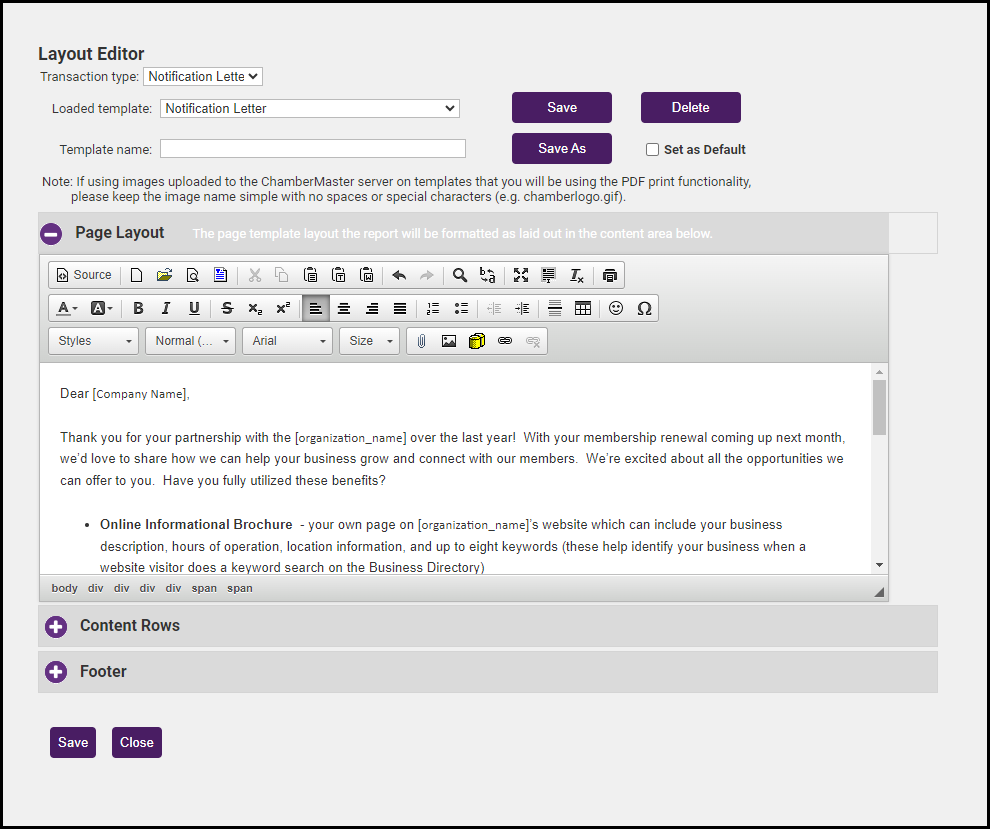Viewport: 990px width, 829px height.
Task: Check the Set as Default checkbox
Action: (x=652, y=150)
